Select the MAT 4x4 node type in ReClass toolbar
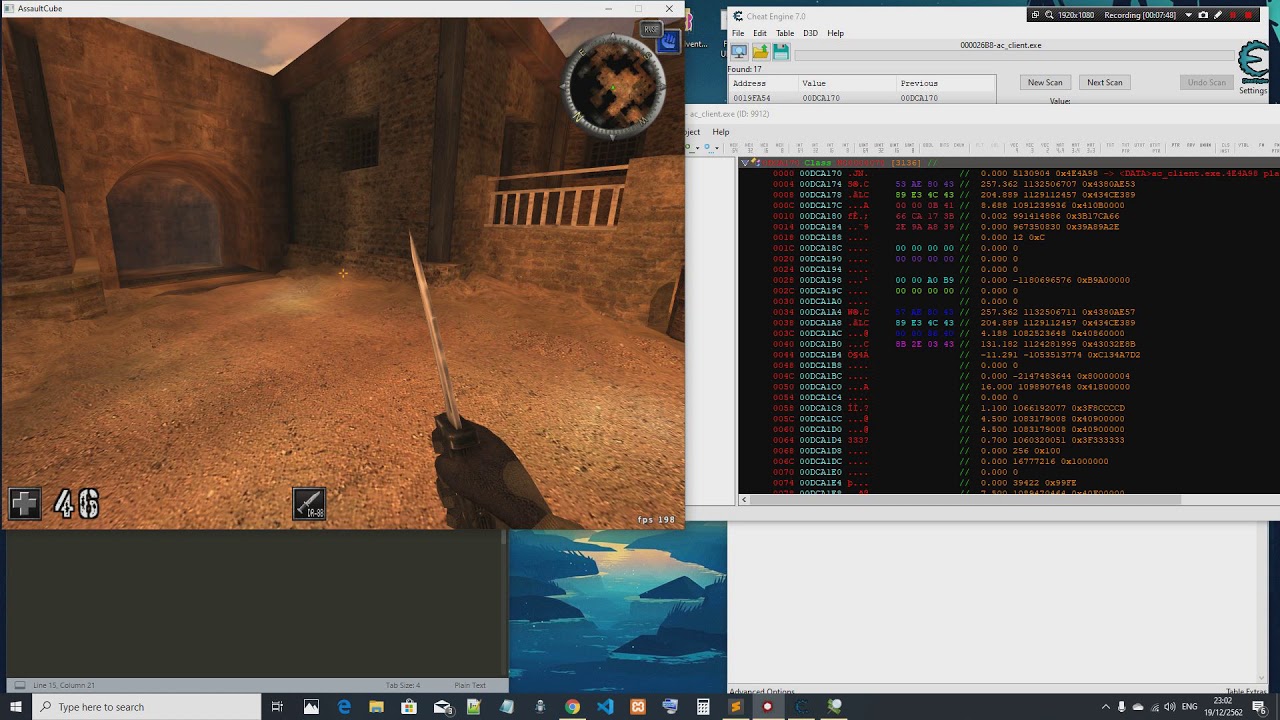 pos(1060,147)
